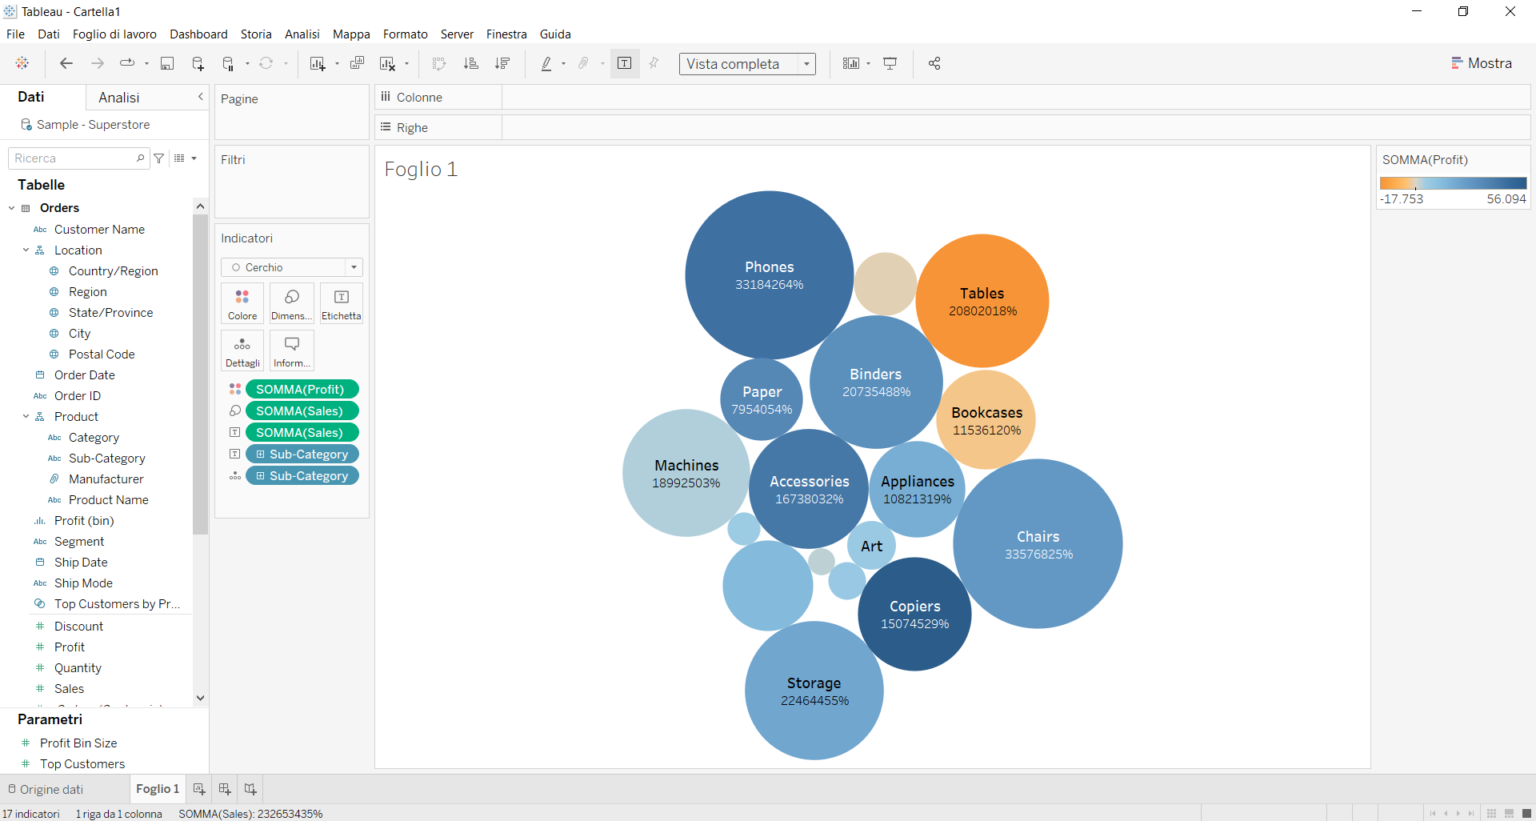
Task: Toggle mark labels with the T toolbar button
Action: pyautogui.click(x=624, y=63)
